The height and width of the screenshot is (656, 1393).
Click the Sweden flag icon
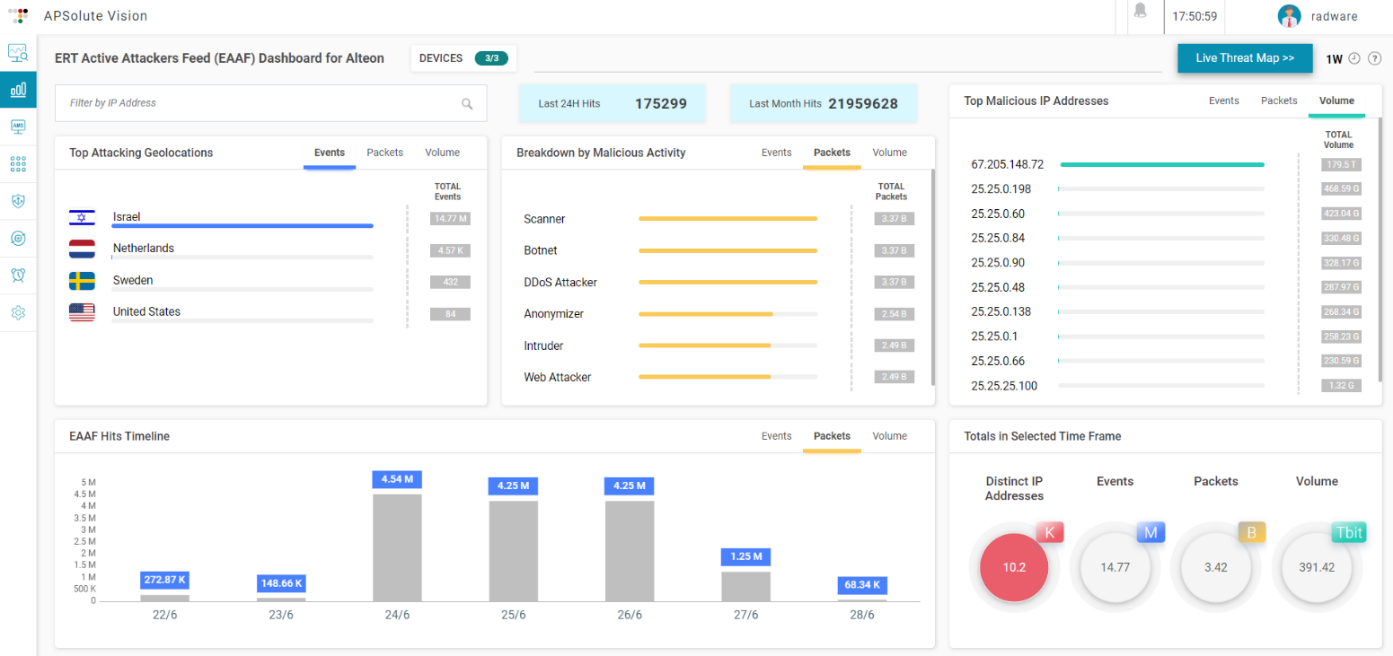point(82,281)
